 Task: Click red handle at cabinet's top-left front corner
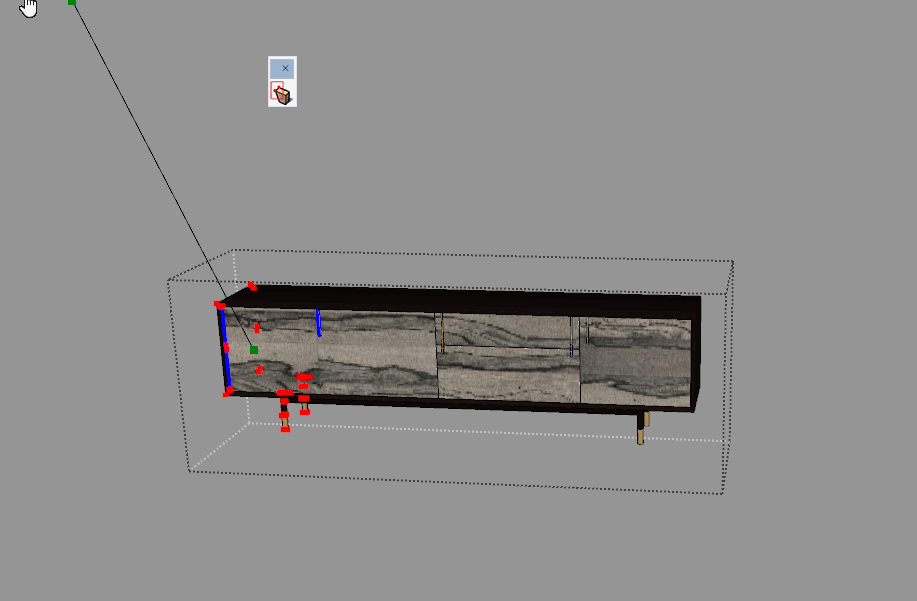pyautogui.click(x=219, y=305)
